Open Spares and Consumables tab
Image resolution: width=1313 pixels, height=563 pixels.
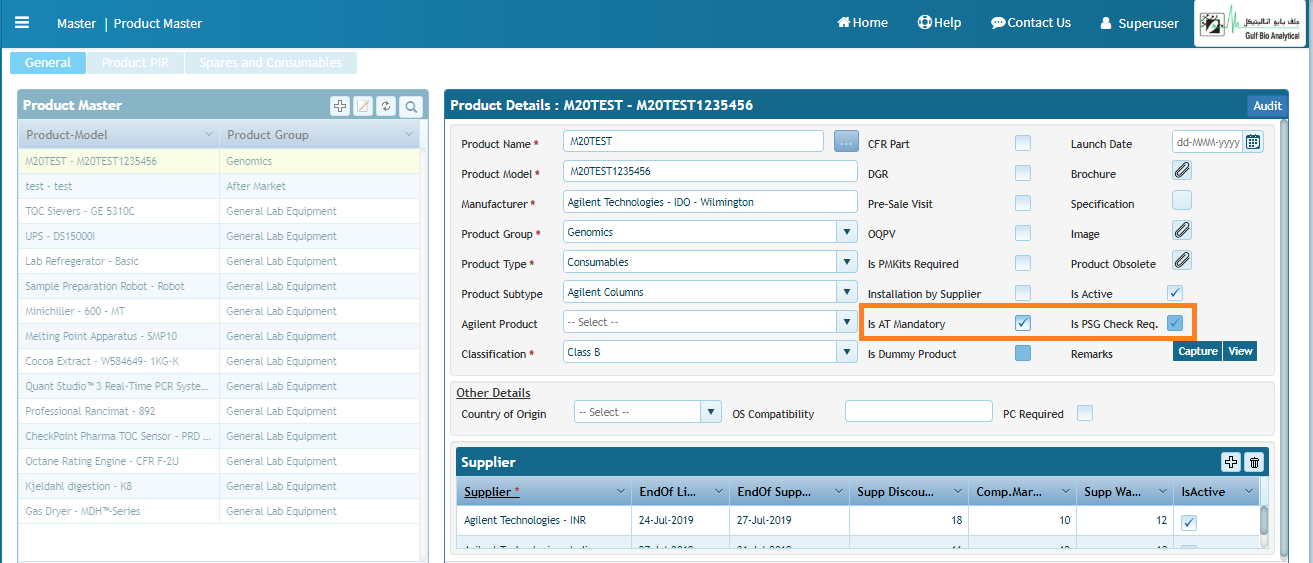click(x=270, y=62)
